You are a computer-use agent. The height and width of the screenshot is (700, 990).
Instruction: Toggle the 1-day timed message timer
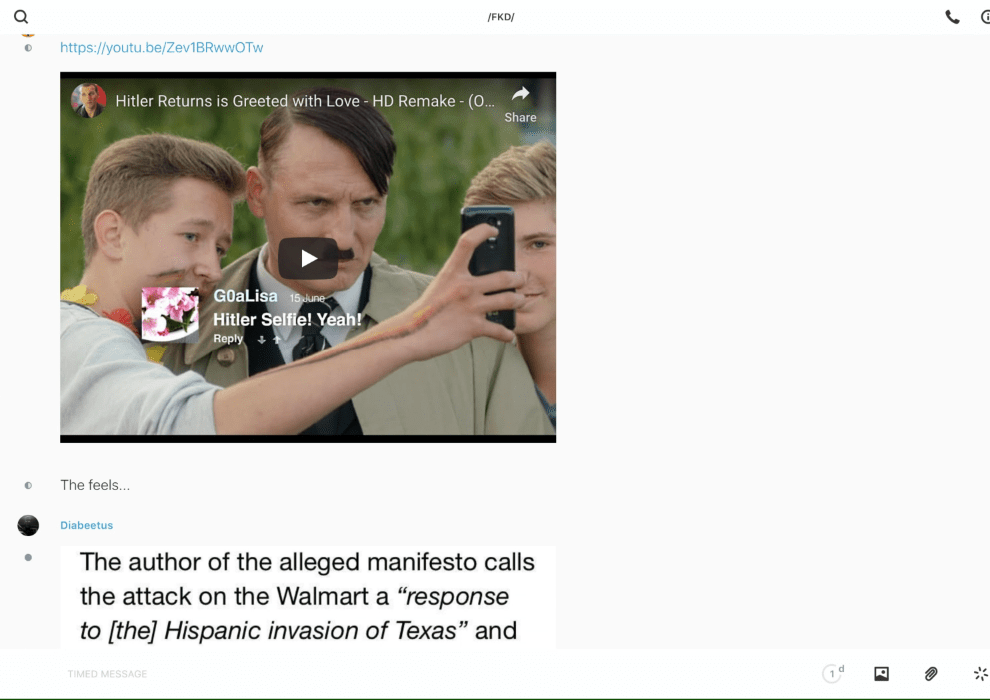833,674
